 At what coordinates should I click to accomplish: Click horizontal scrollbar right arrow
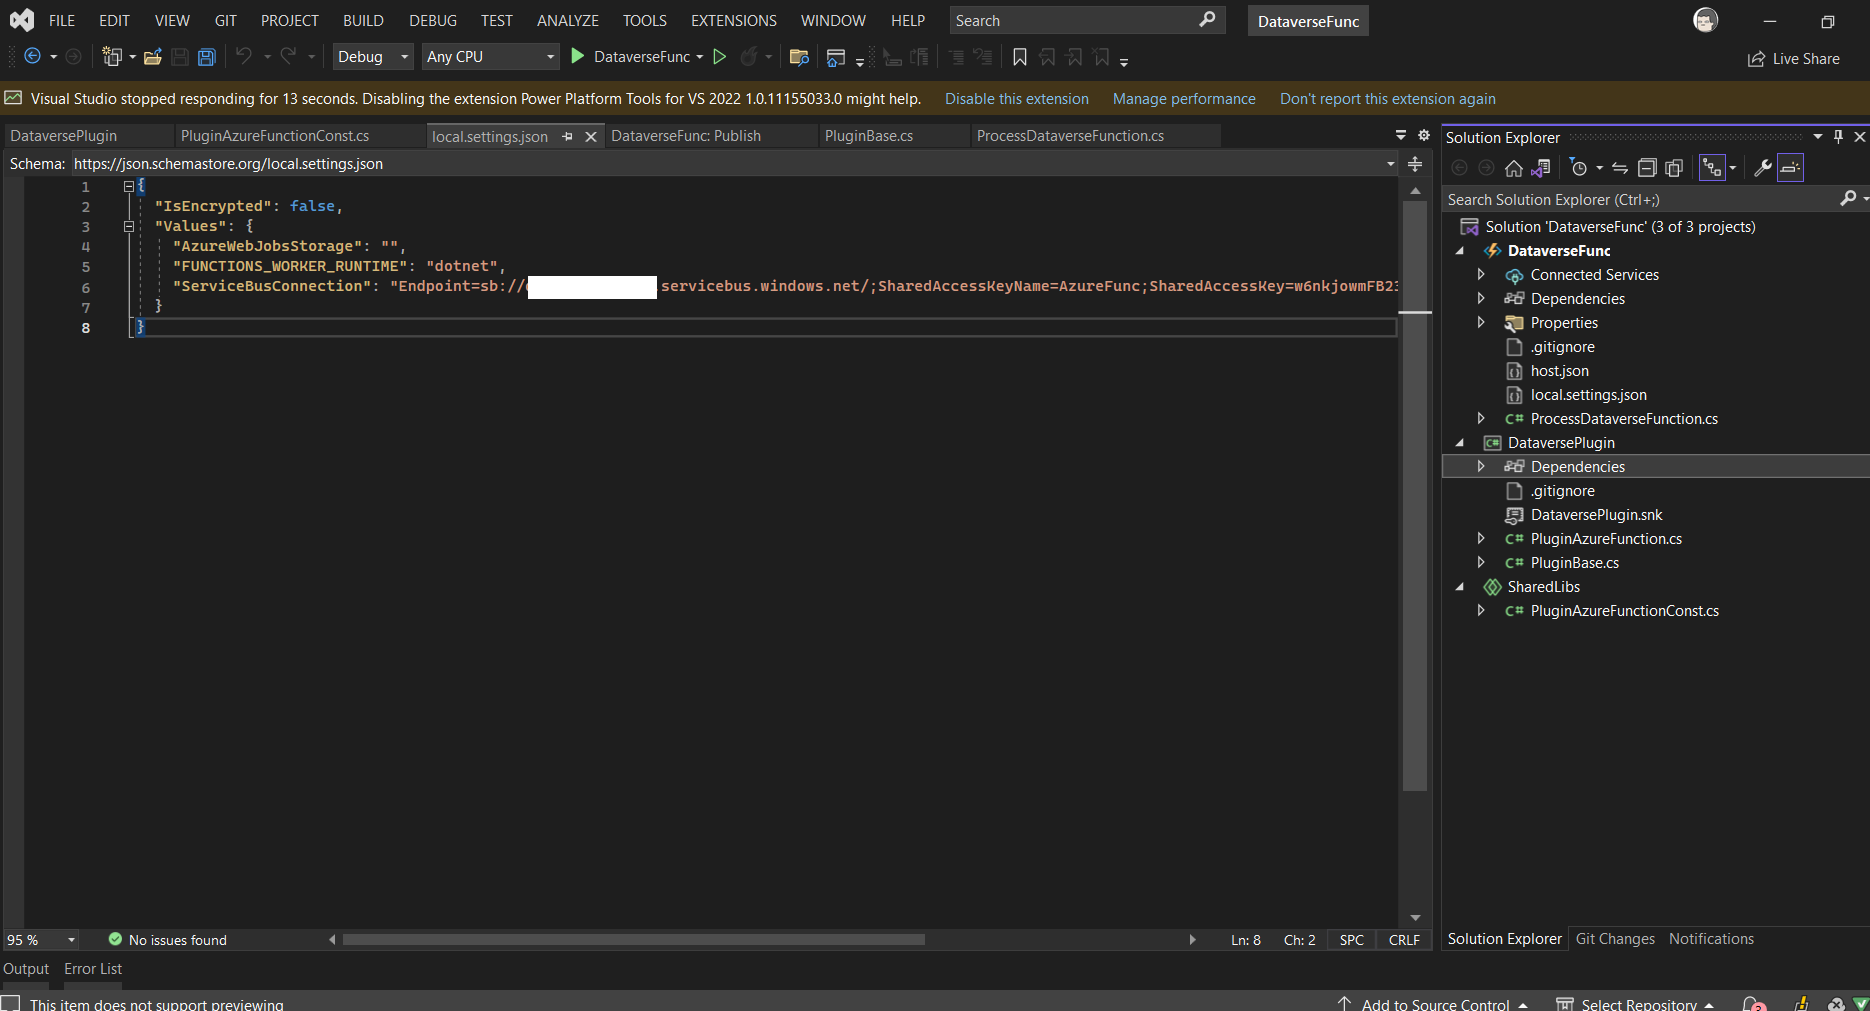(x=1192, y=940)
